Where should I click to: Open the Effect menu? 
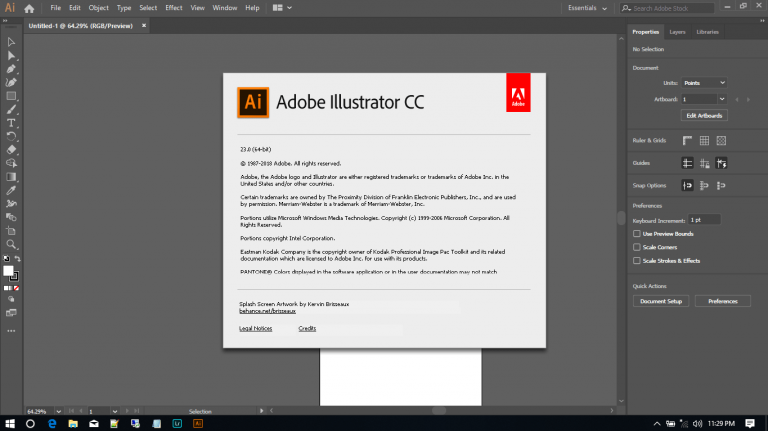173,8
